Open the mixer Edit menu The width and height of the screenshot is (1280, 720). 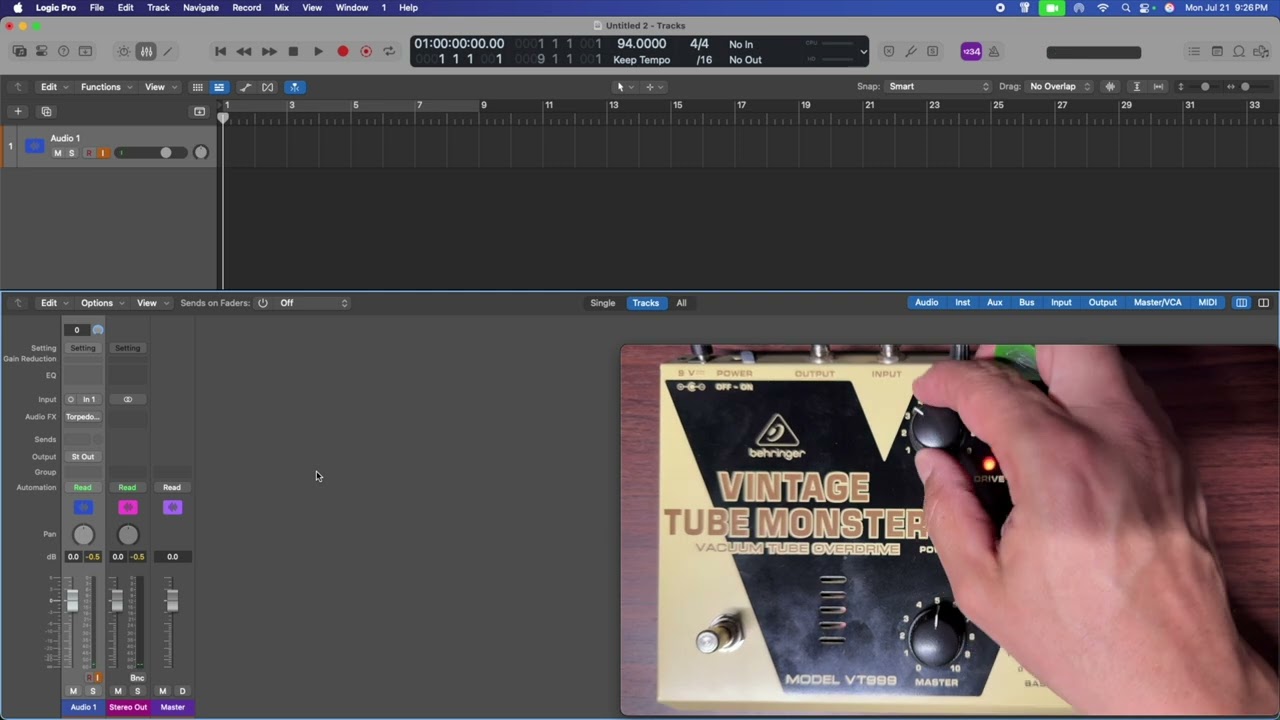(x=53, y=303)
